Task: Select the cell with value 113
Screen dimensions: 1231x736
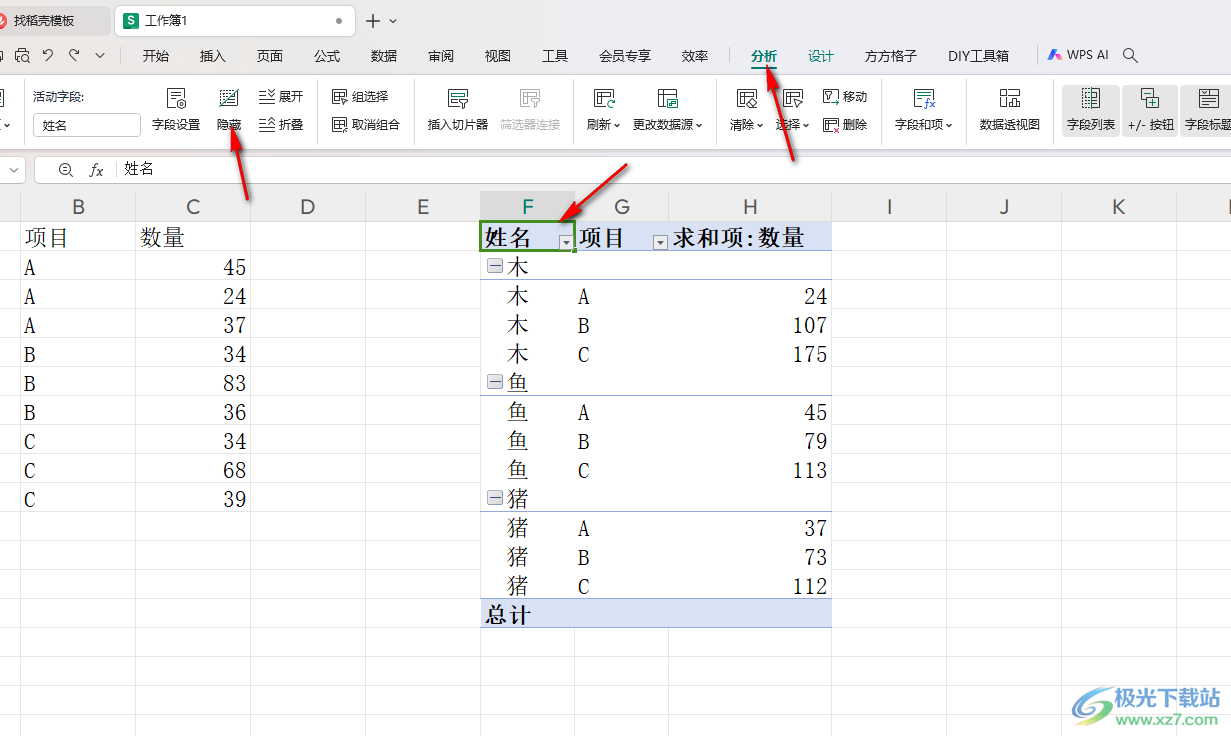Action: coord(750,470)
